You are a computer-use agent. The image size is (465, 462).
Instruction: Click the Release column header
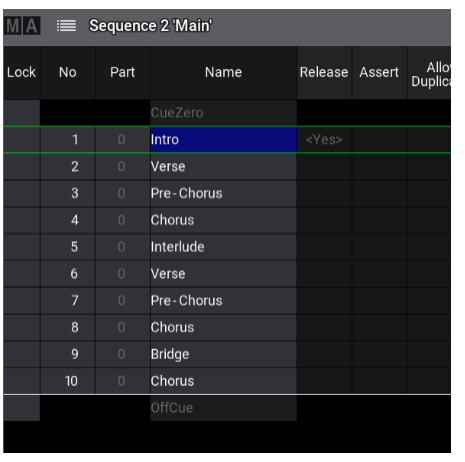point(324,72)
